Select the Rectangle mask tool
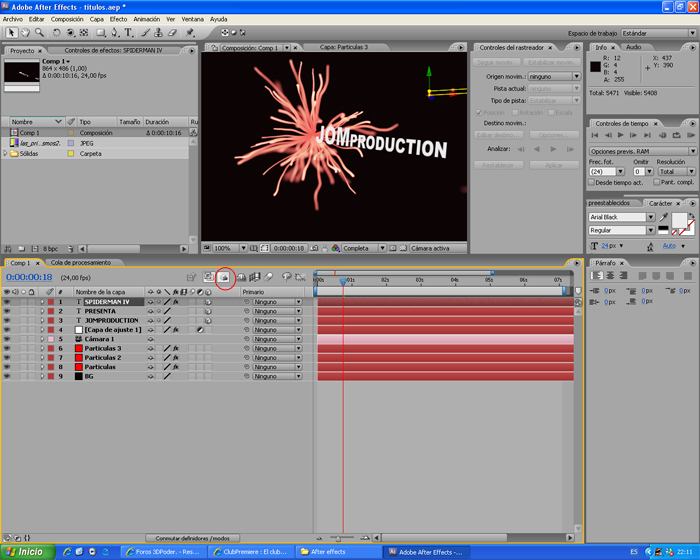The height and width of the screenshot is (560, 700). pos(101,33)
